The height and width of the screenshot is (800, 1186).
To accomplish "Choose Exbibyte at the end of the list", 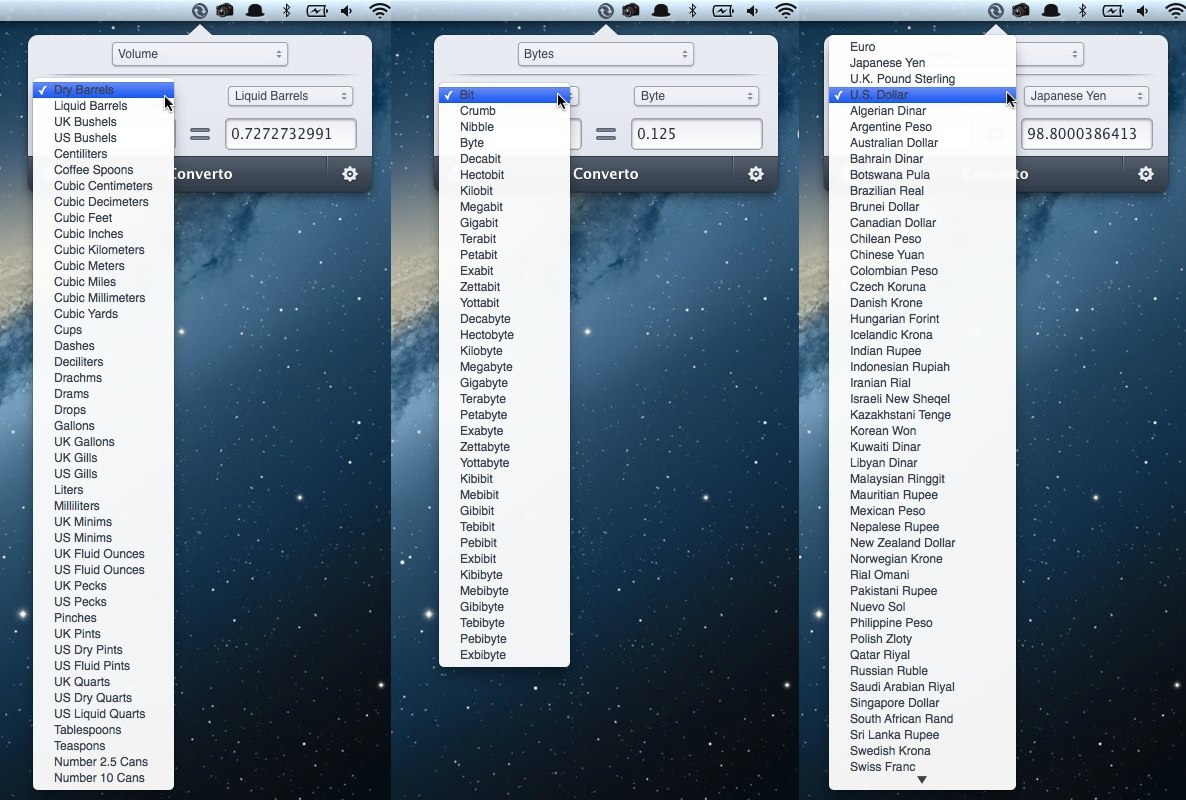I will [x=504, y=655].
